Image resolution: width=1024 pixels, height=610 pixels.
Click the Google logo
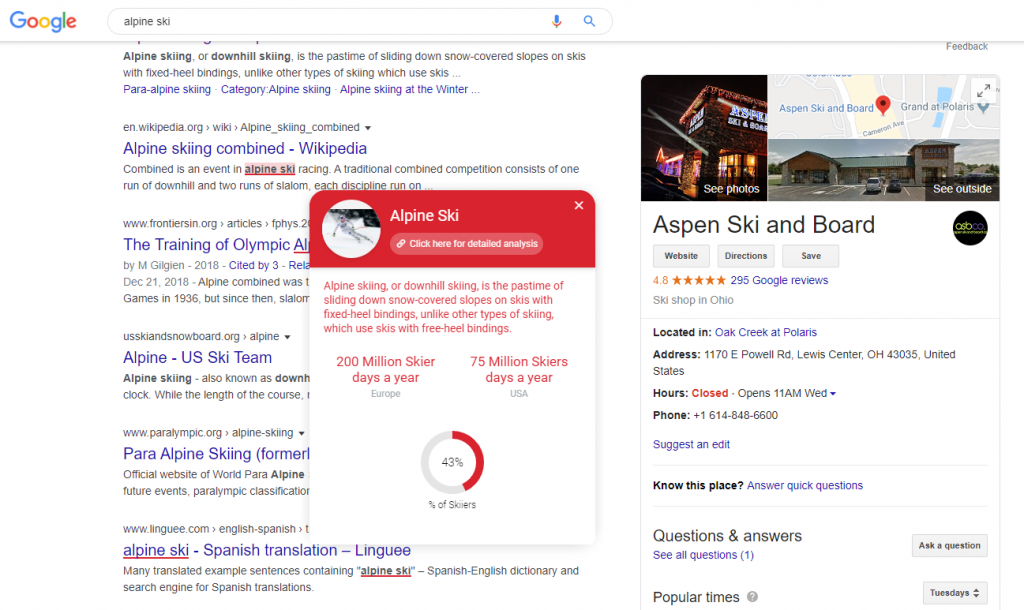pyautogui.click(x=43, y=21)
